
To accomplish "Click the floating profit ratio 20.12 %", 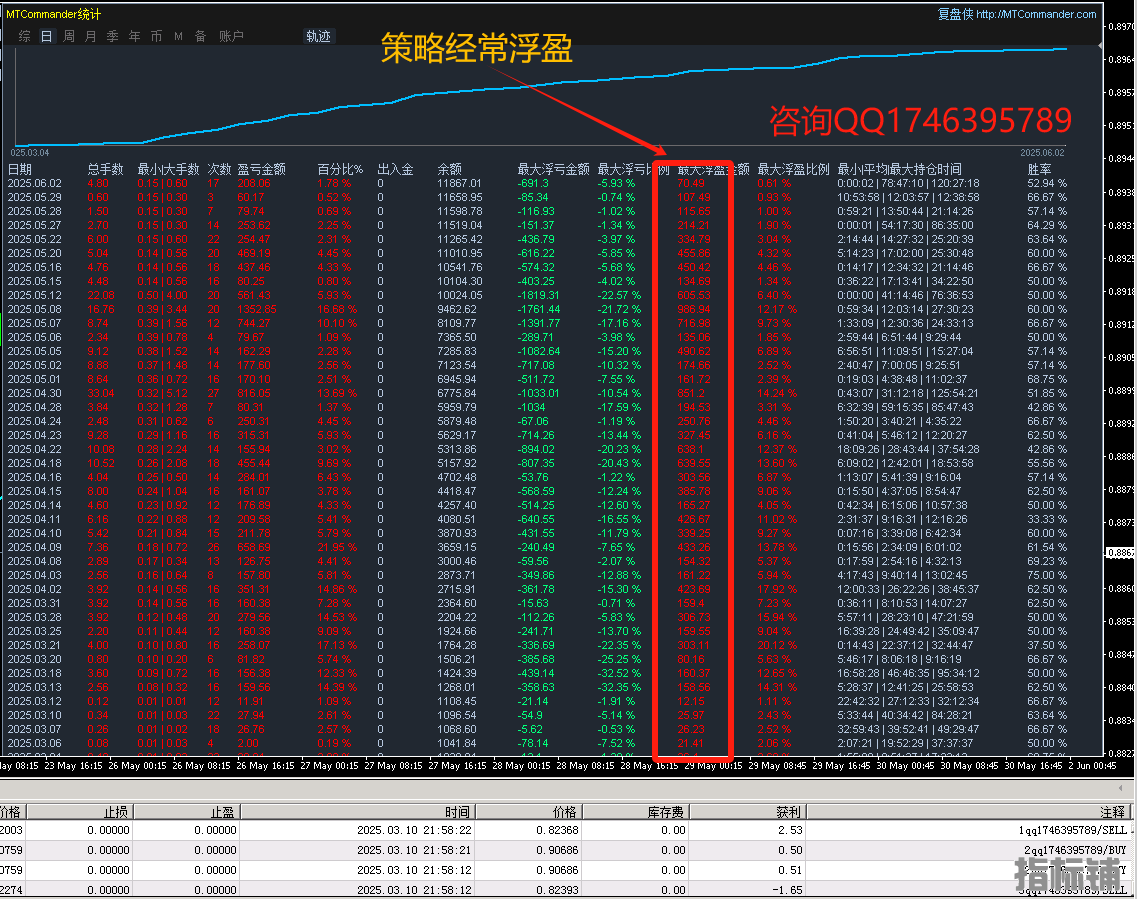I will tap(777, 645).
